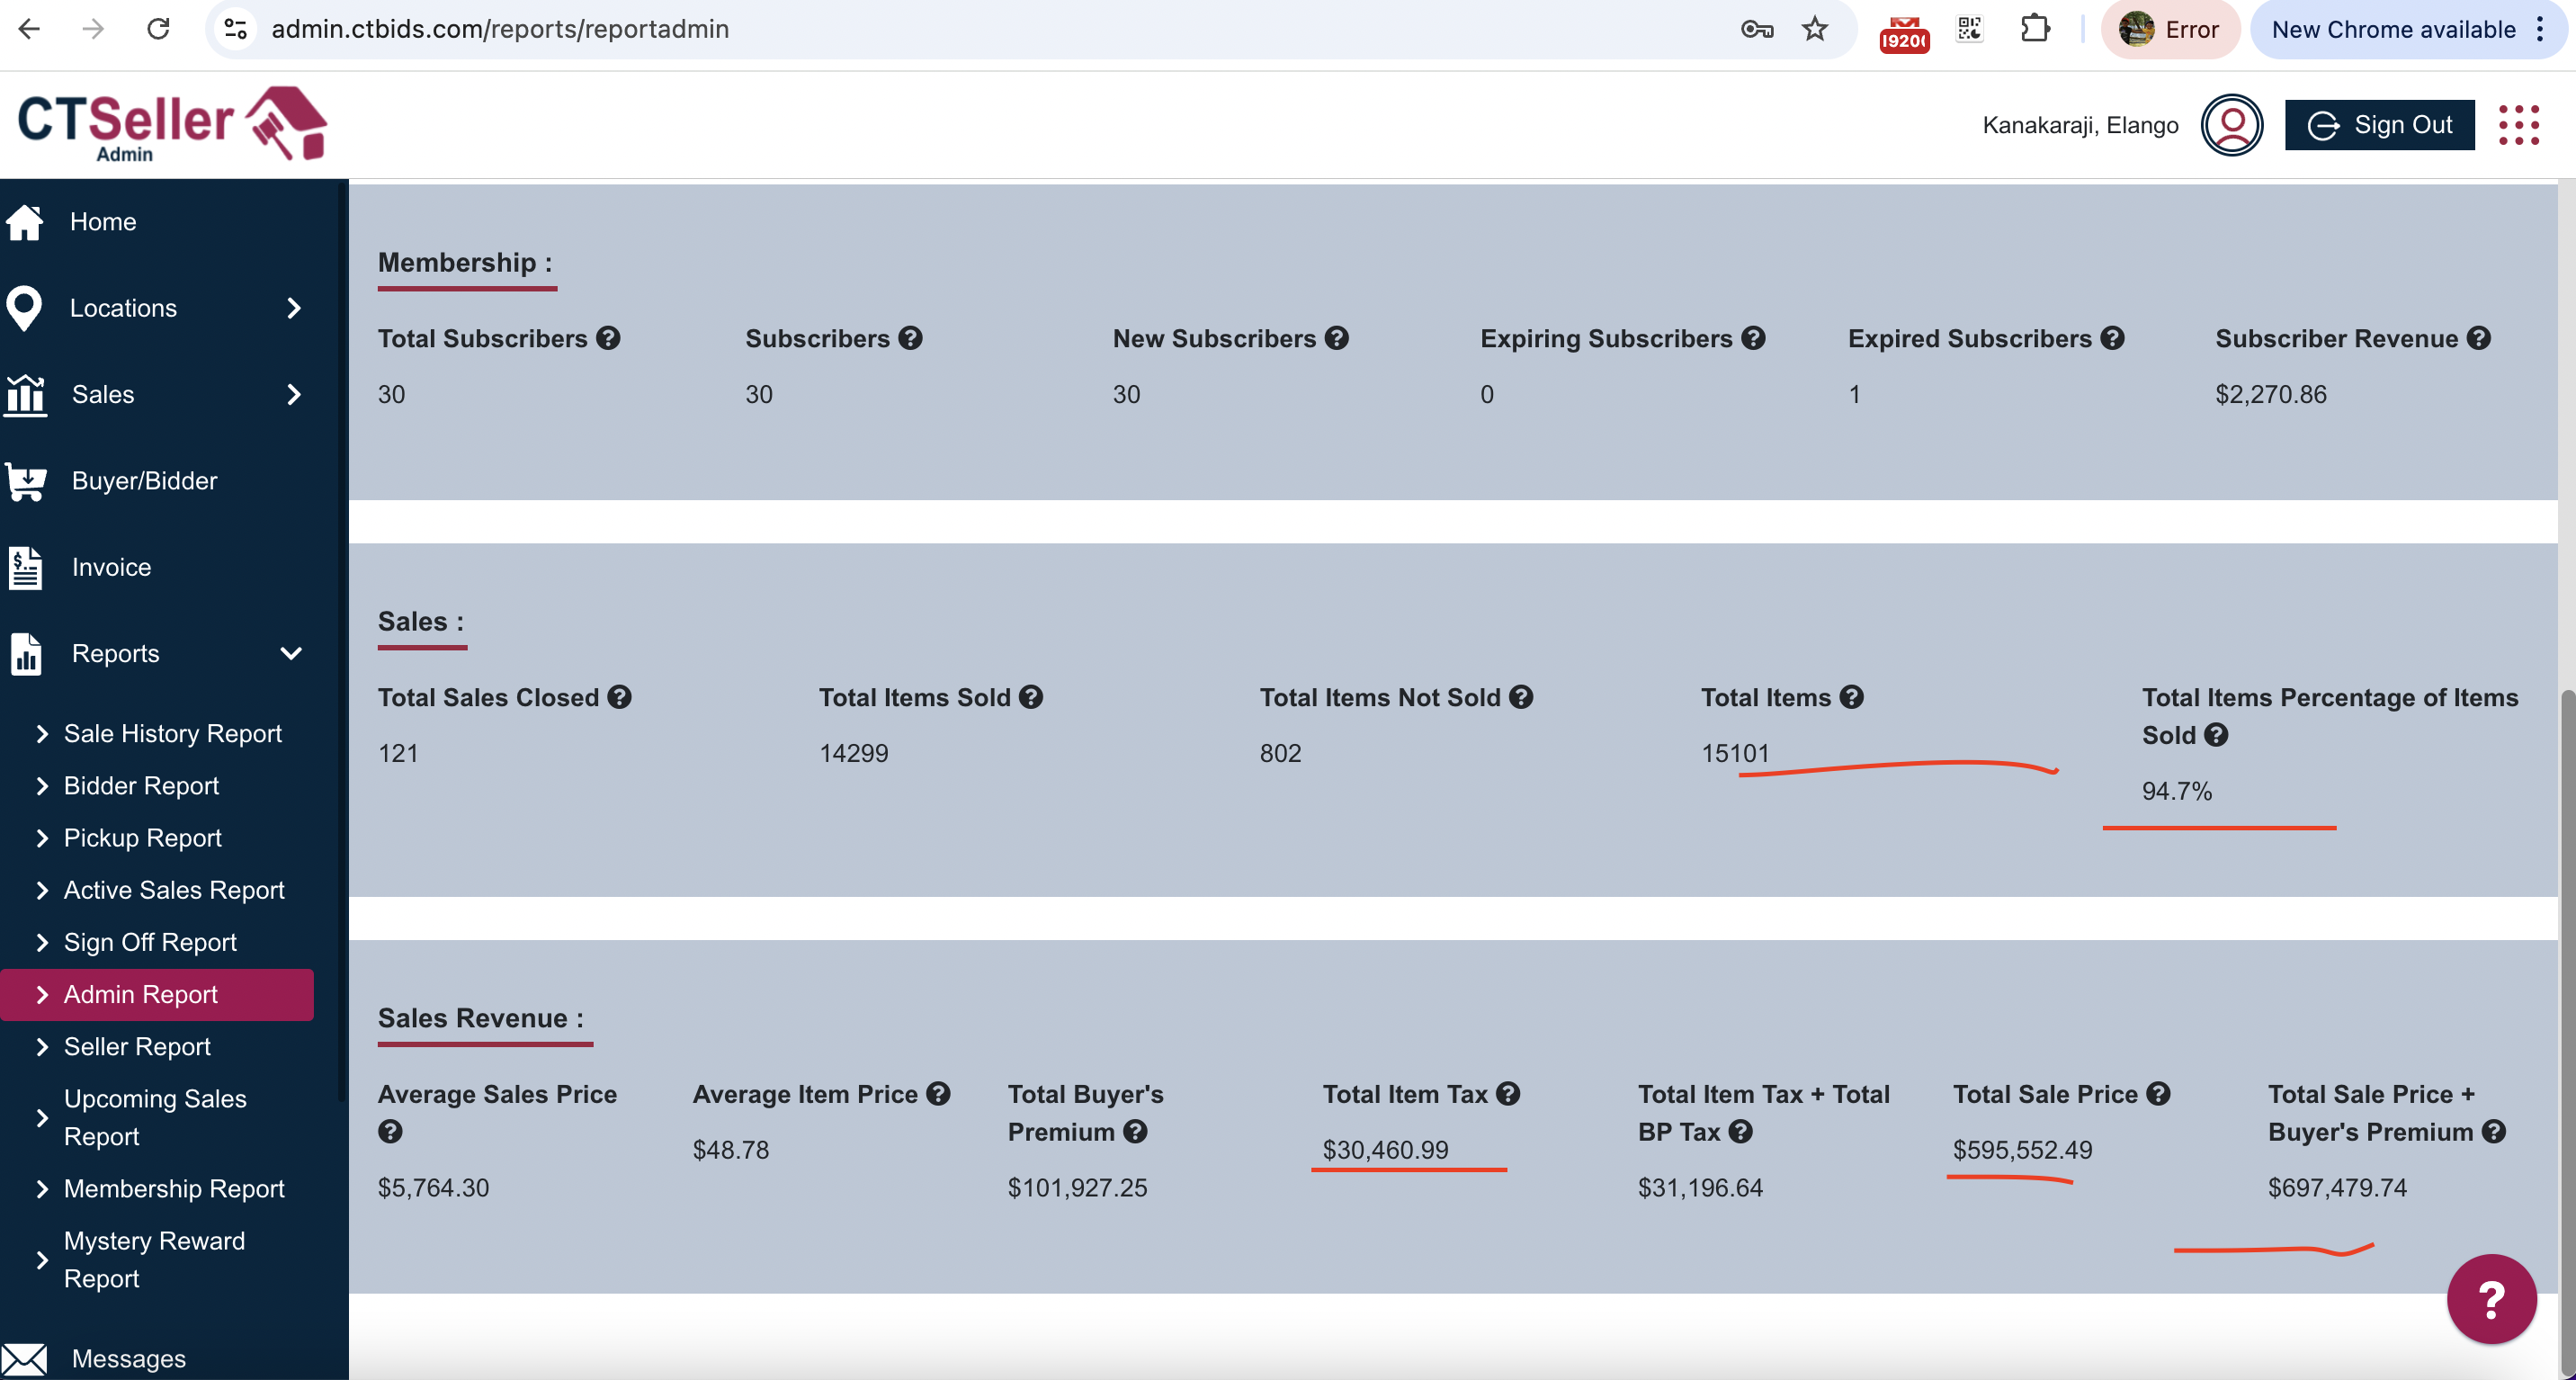This screenshot has height=1380, width=2576.
Task: Open Pickup Report
Action: (142, 838)
